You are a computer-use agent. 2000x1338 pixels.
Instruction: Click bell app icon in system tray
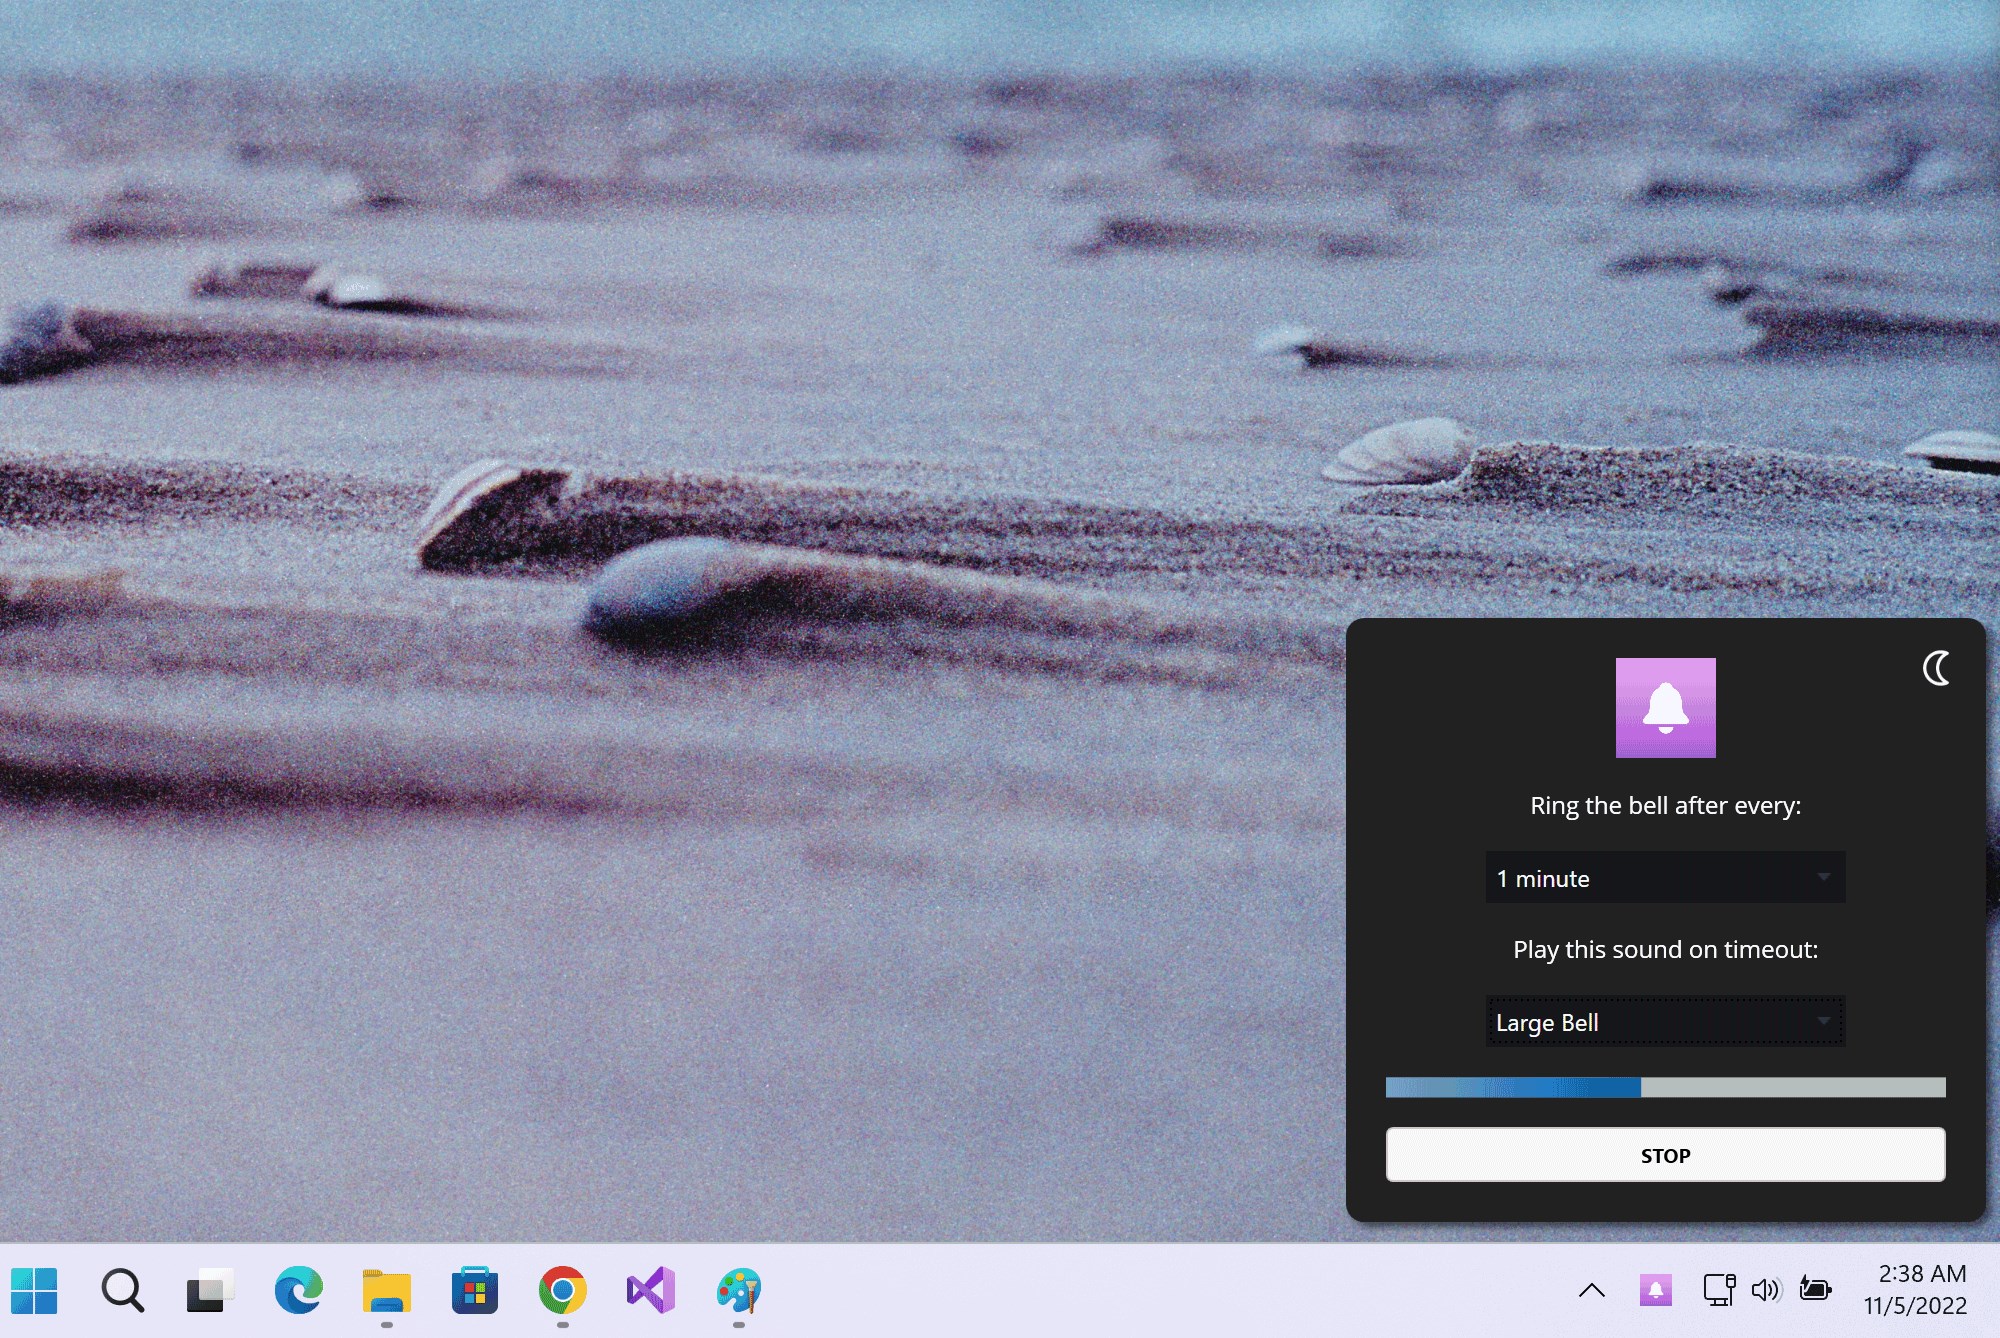coord(1655,1290)
